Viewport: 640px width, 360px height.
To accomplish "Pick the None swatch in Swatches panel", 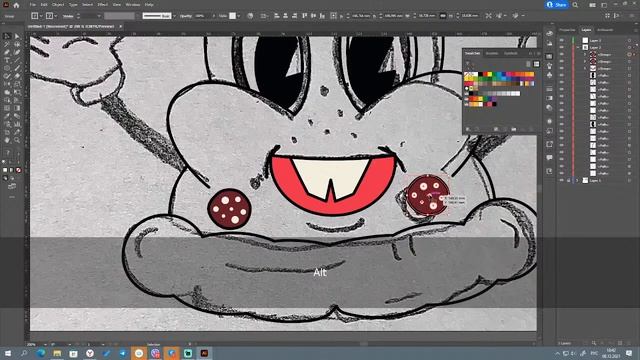I will [467, 75].
